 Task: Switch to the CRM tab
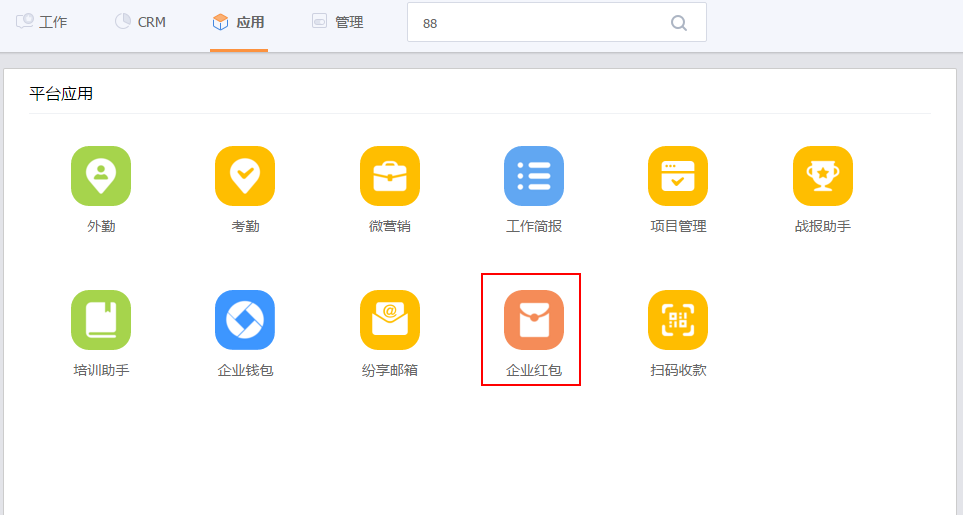[141, 22]
